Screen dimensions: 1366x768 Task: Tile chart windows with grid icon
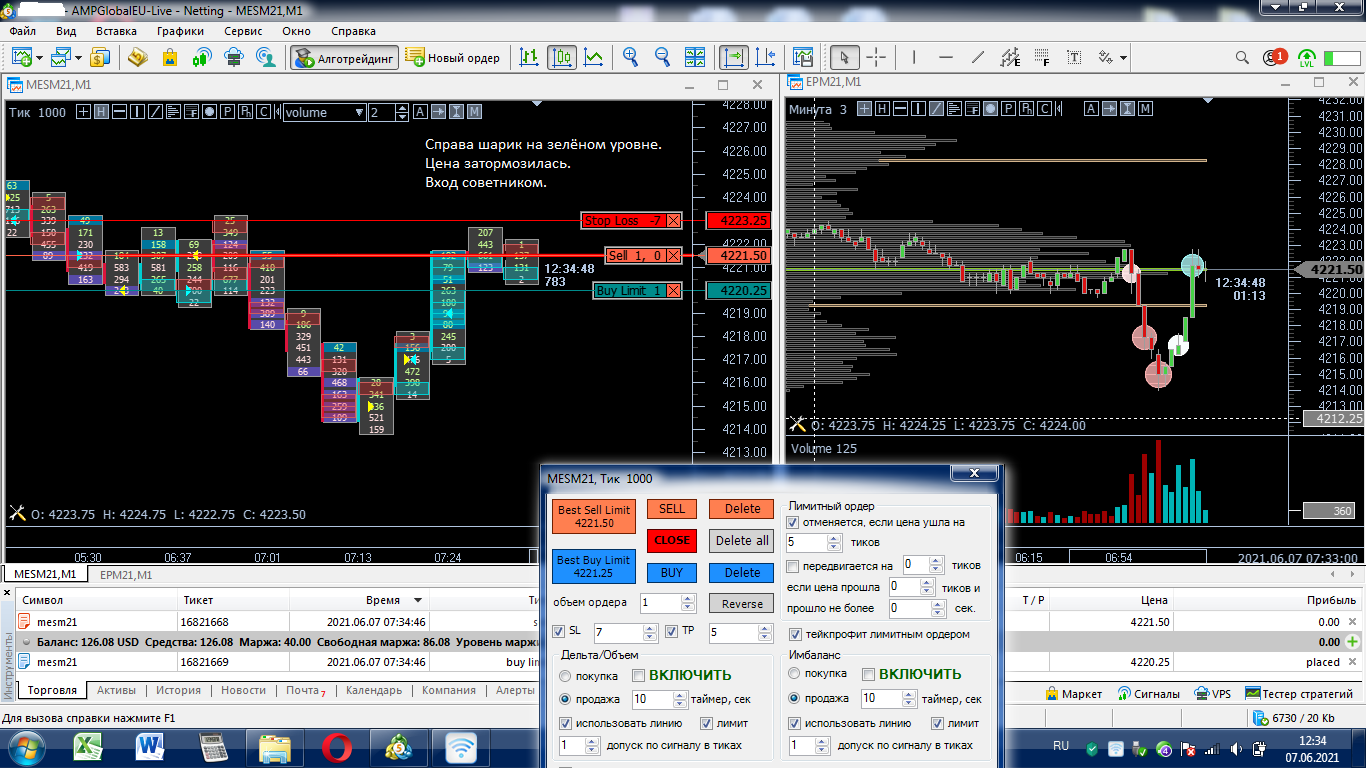tap(694, 58)
